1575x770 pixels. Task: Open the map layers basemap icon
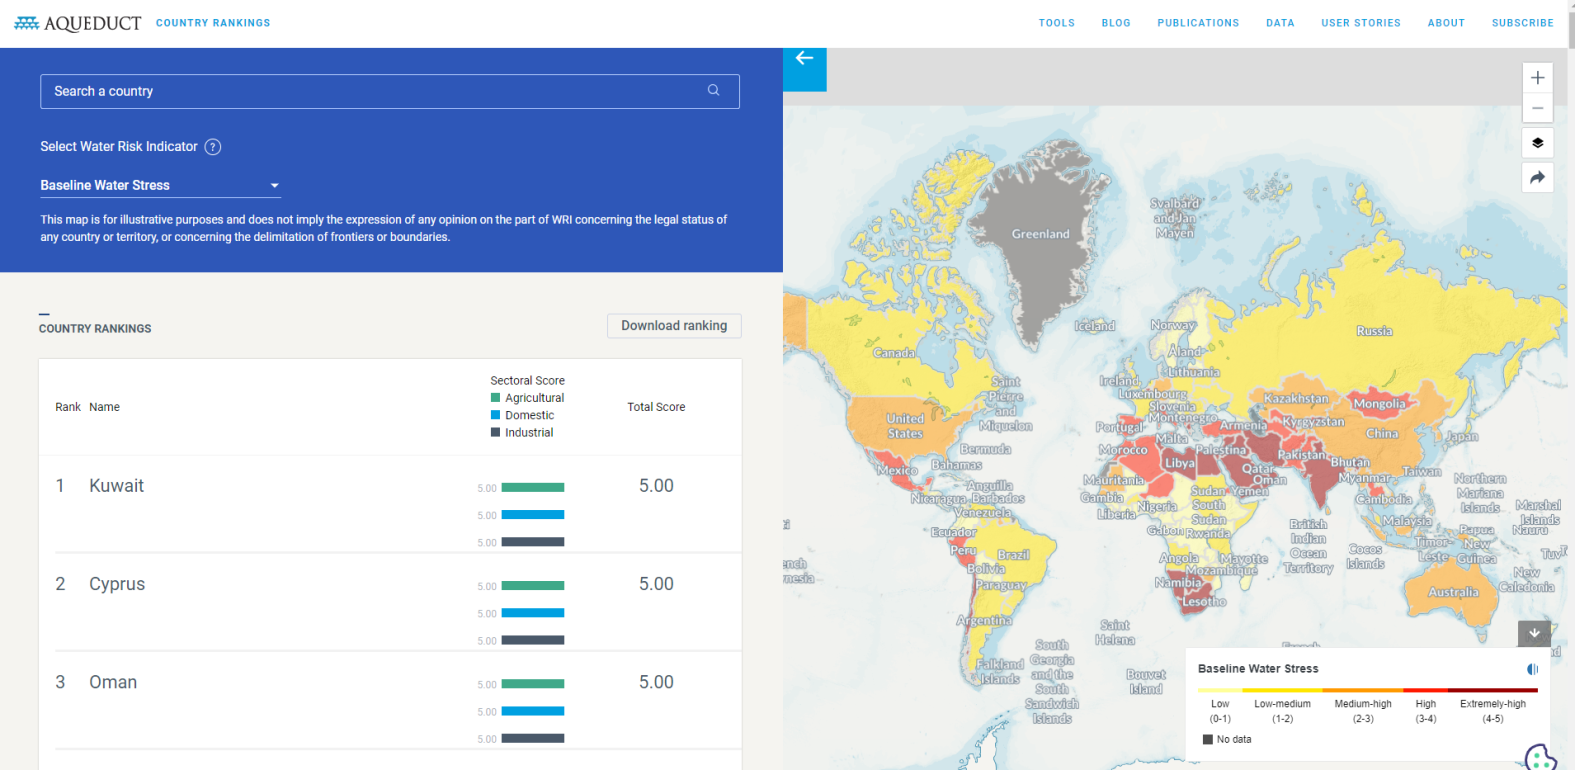(x=1537, y=143)
